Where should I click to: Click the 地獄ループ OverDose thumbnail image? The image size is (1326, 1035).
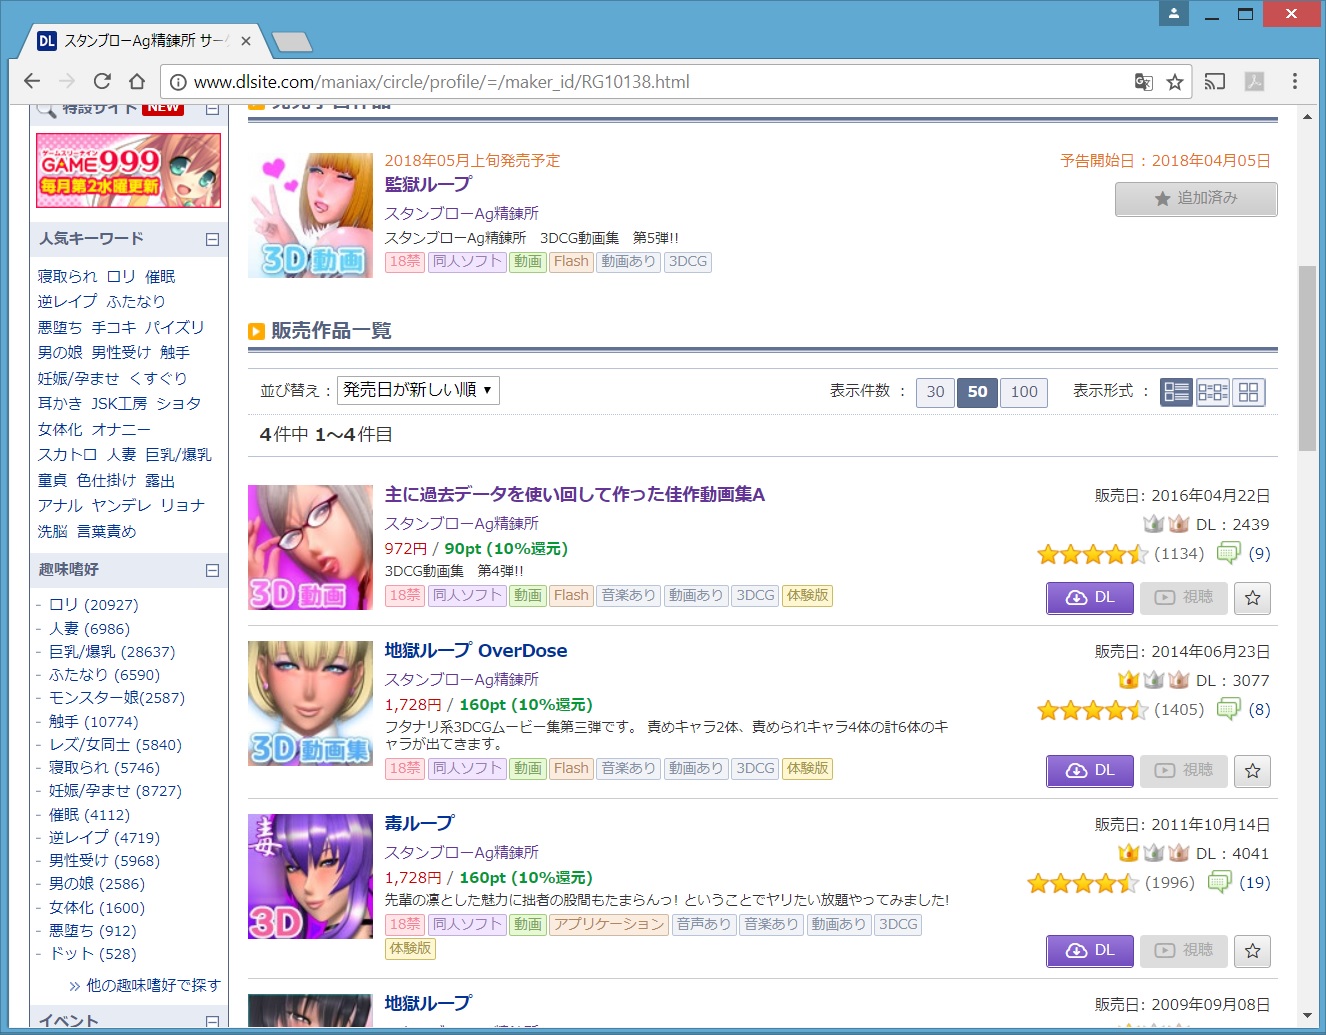[310, 703]
